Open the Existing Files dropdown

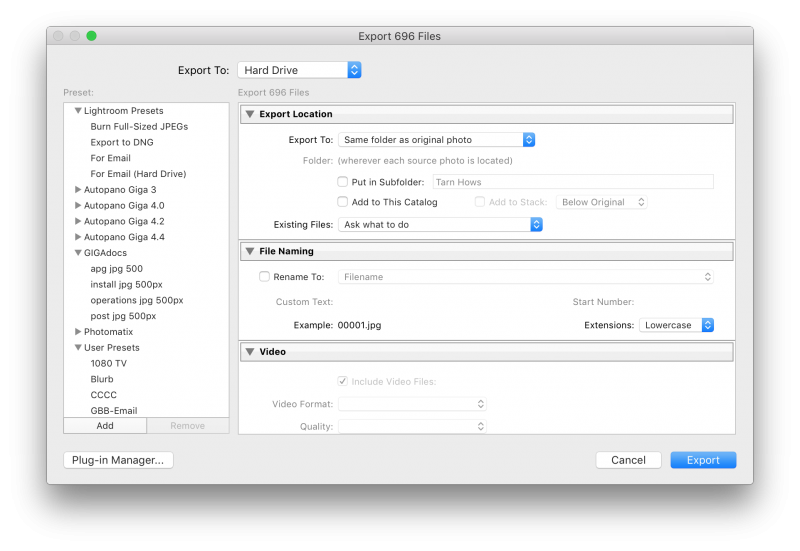(438, 225)
